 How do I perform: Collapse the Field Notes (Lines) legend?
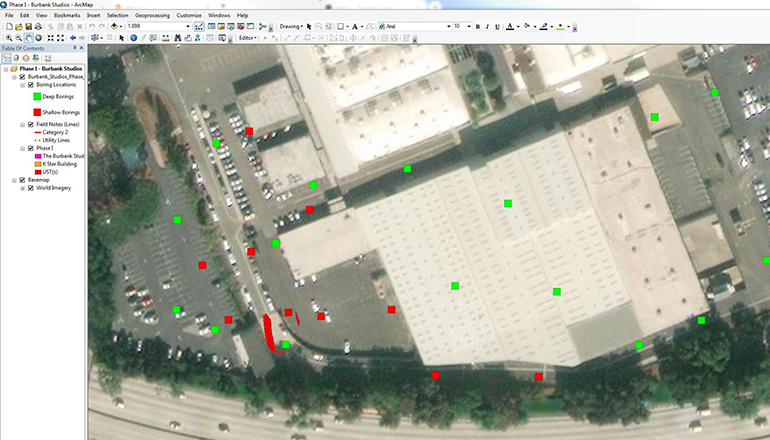[x=23, y=124]
